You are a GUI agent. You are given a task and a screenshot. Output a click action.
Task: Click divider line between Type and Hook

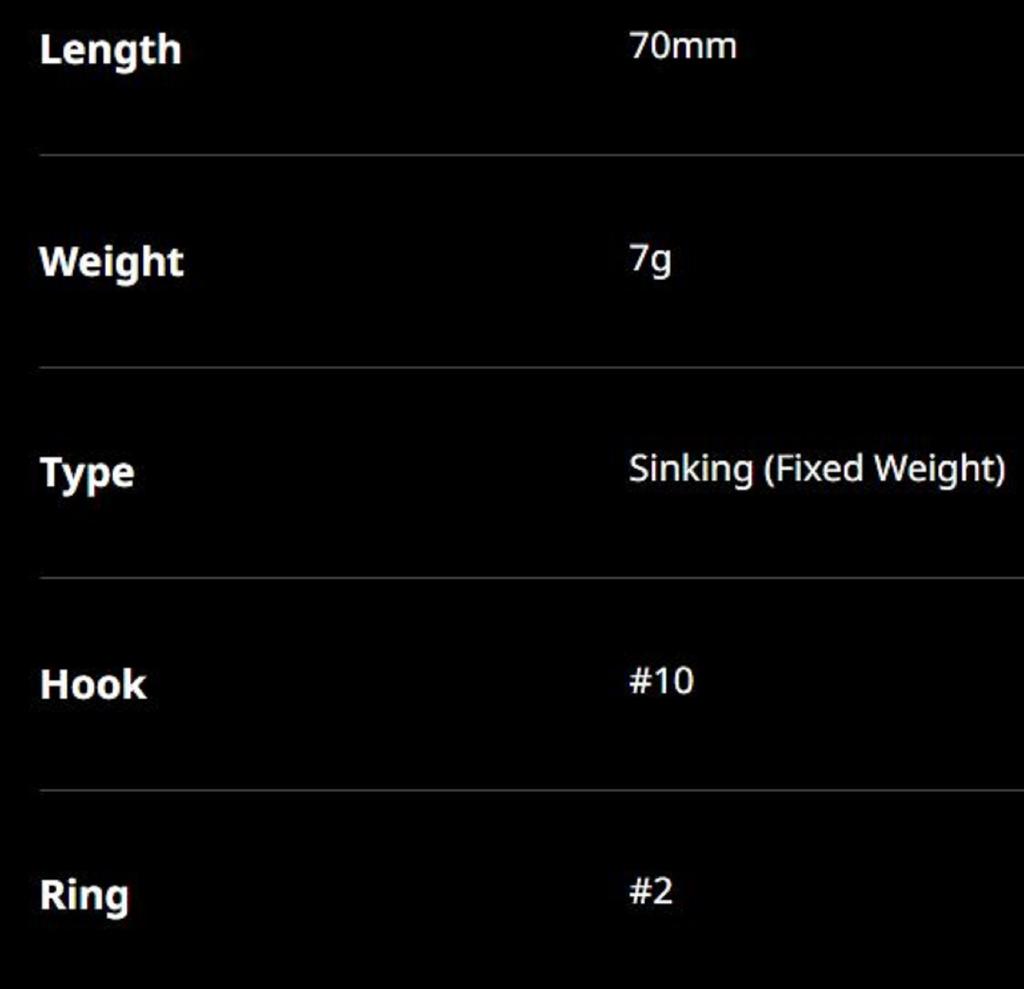(530, 578)
